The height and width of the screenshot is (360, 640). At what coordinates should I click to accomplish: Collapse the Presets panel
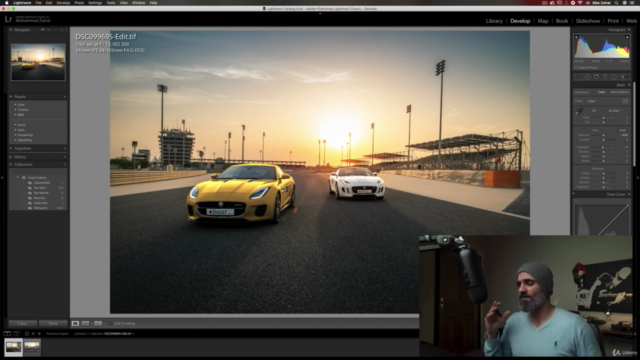11,97
